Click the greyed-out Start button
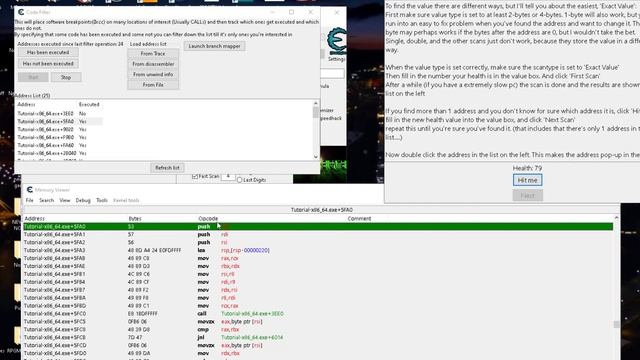 (33, 77)
